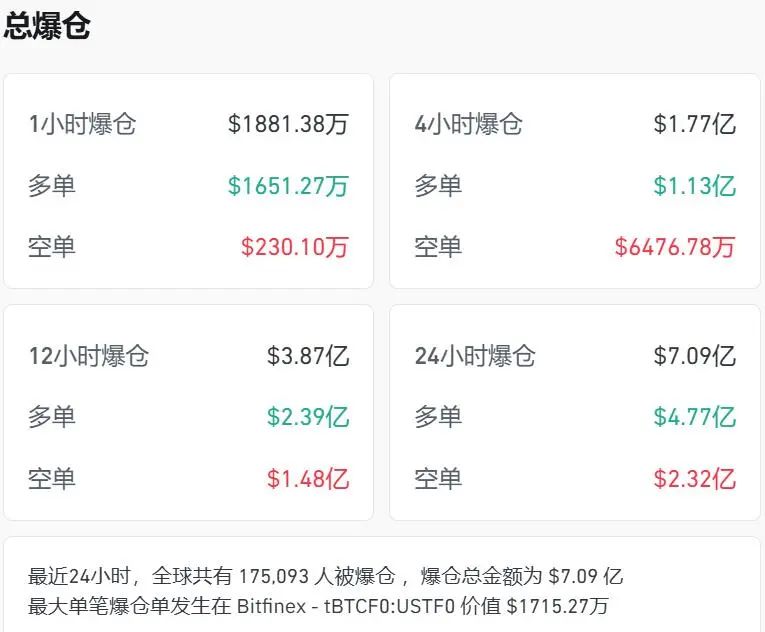This screenshot has width=765, height=632.
Task: Click the $1881.38万 total value
Action: pyautogui.click(x=288, y=125)
